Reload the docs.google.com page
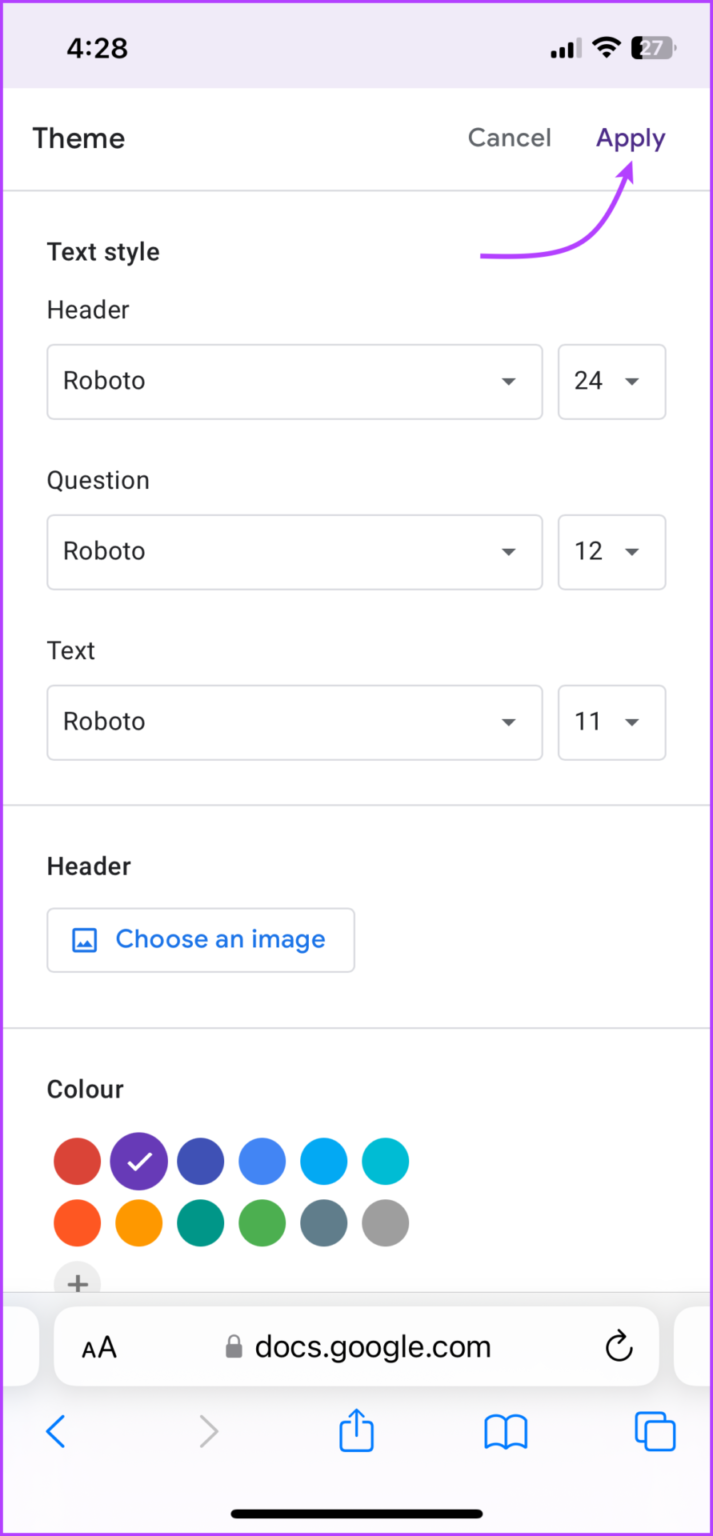Image resolution: width=713 pixels, height=1536 pixels. pyautogui.click(x=619, y=1346)
